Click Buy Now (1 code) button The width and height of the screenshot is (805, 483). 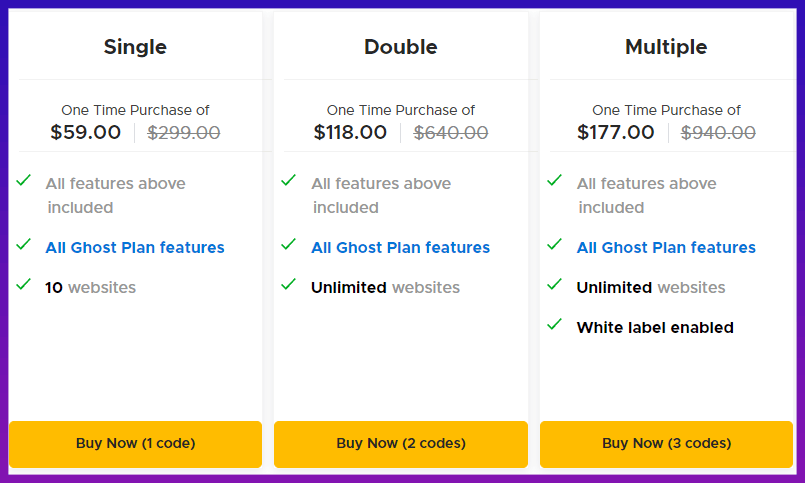[x=135, y=443]
